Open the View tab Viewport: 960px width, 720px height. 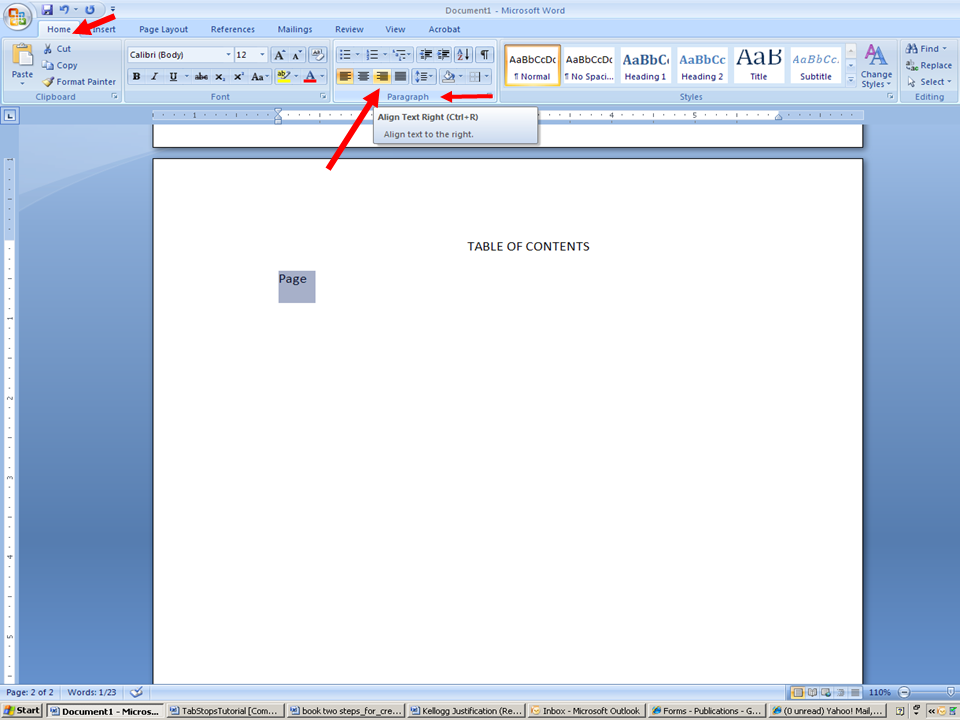click(395, 29)
